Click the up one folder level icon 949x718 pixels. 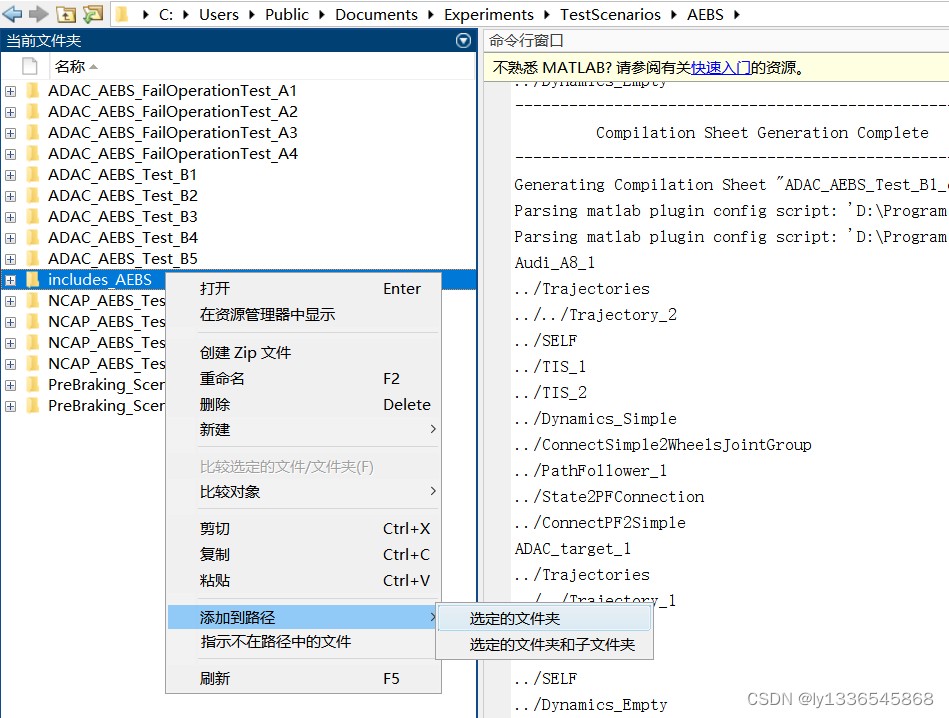pos(66,15)
